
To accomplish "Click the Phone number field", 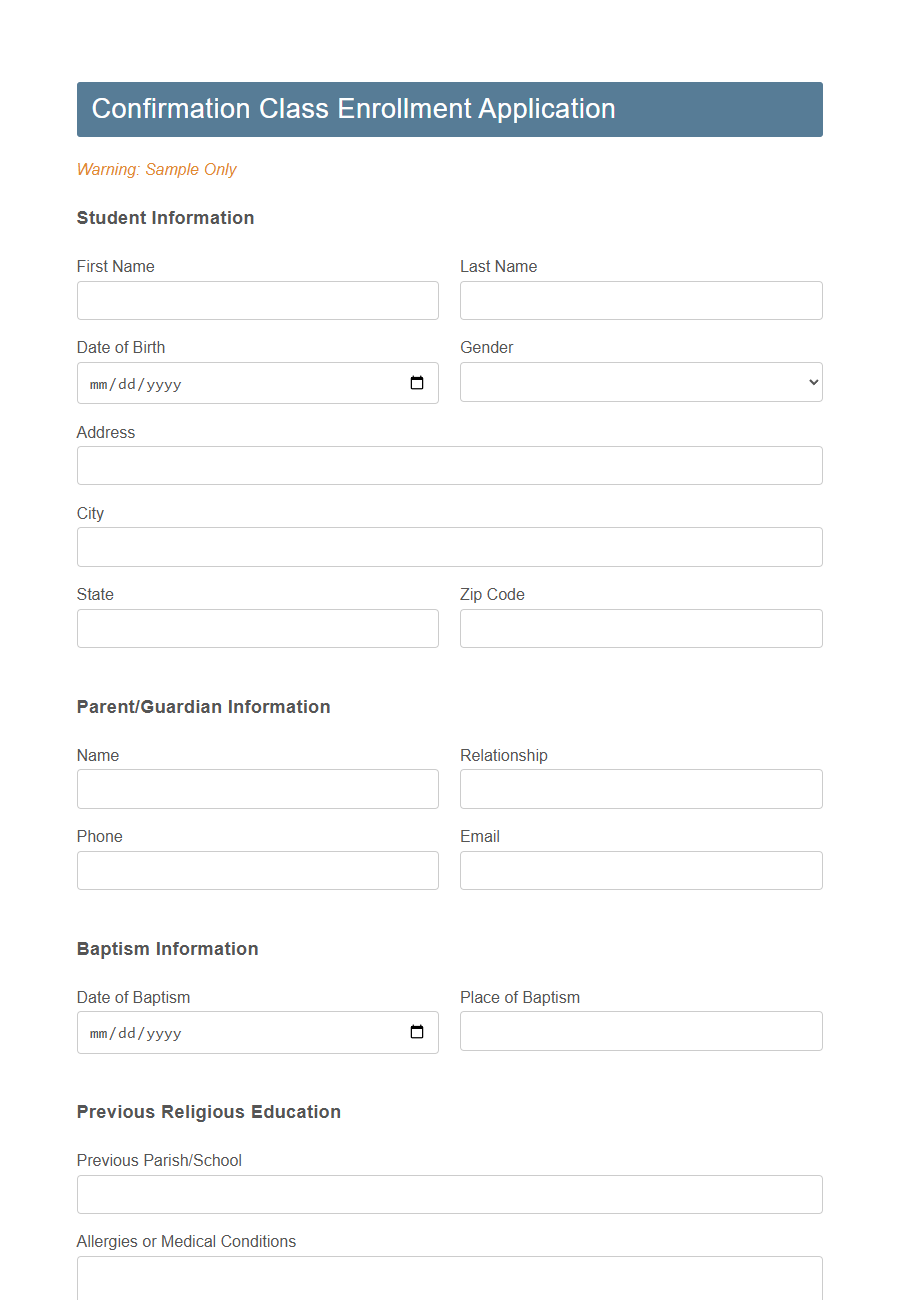I will pos(257,870).
